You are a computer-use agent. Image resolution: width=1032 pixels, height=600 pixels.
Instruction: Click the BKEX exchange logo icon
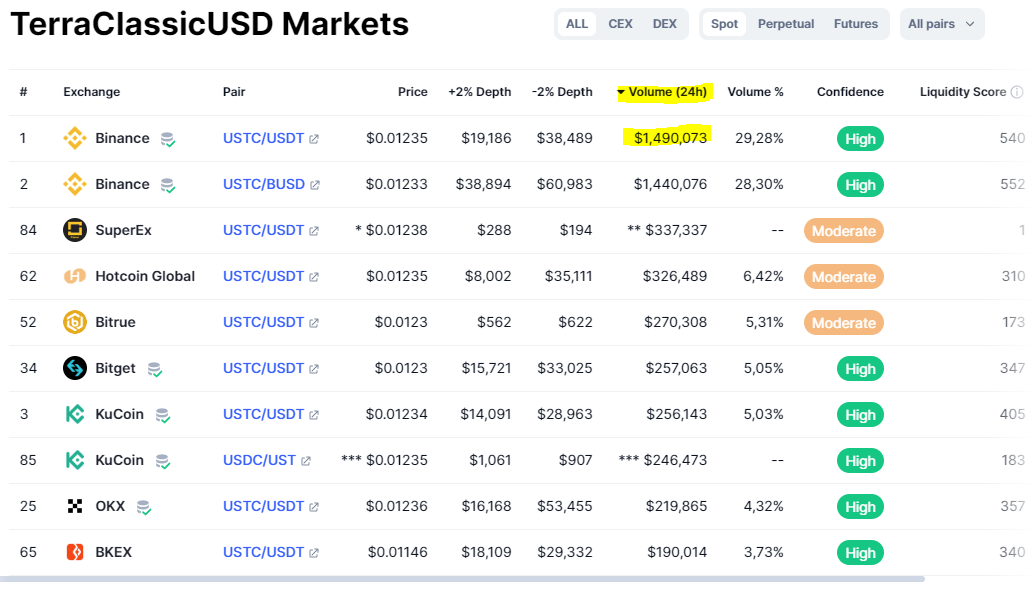click(x=75, y=553)
